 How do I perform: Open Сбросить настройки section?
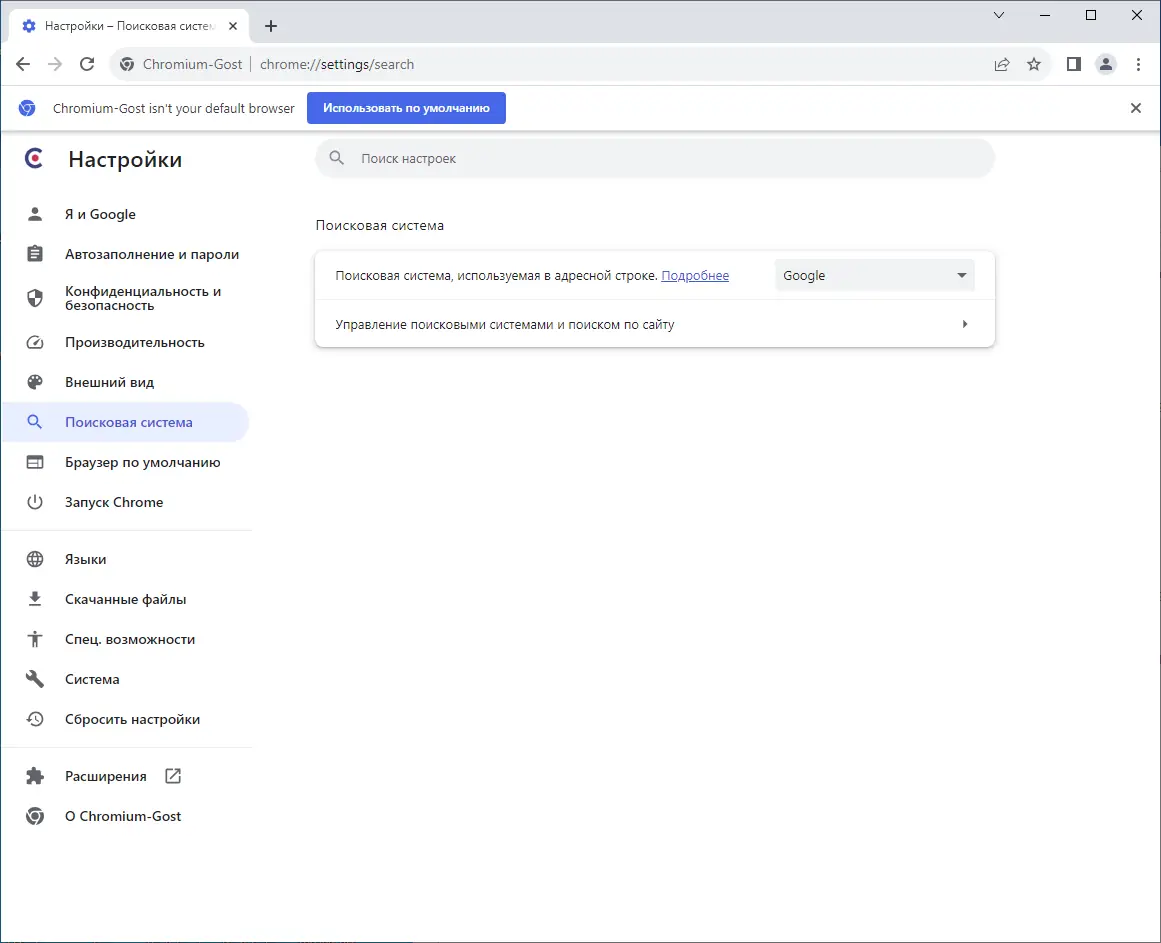point(126,719)
